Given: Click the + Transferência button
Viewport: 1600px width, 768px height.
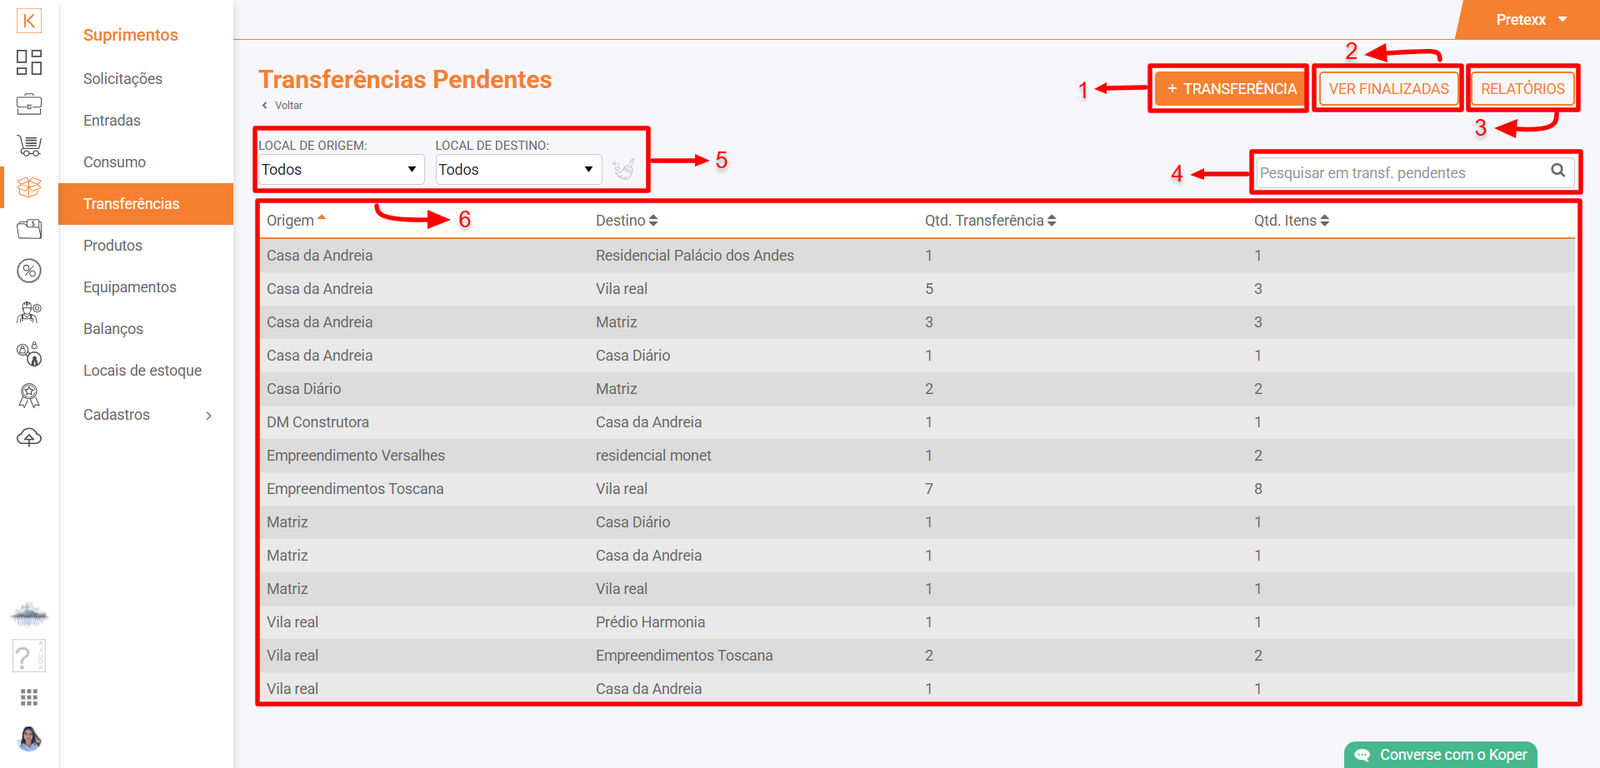Looking at the screenshot, I should point(1230,89).
